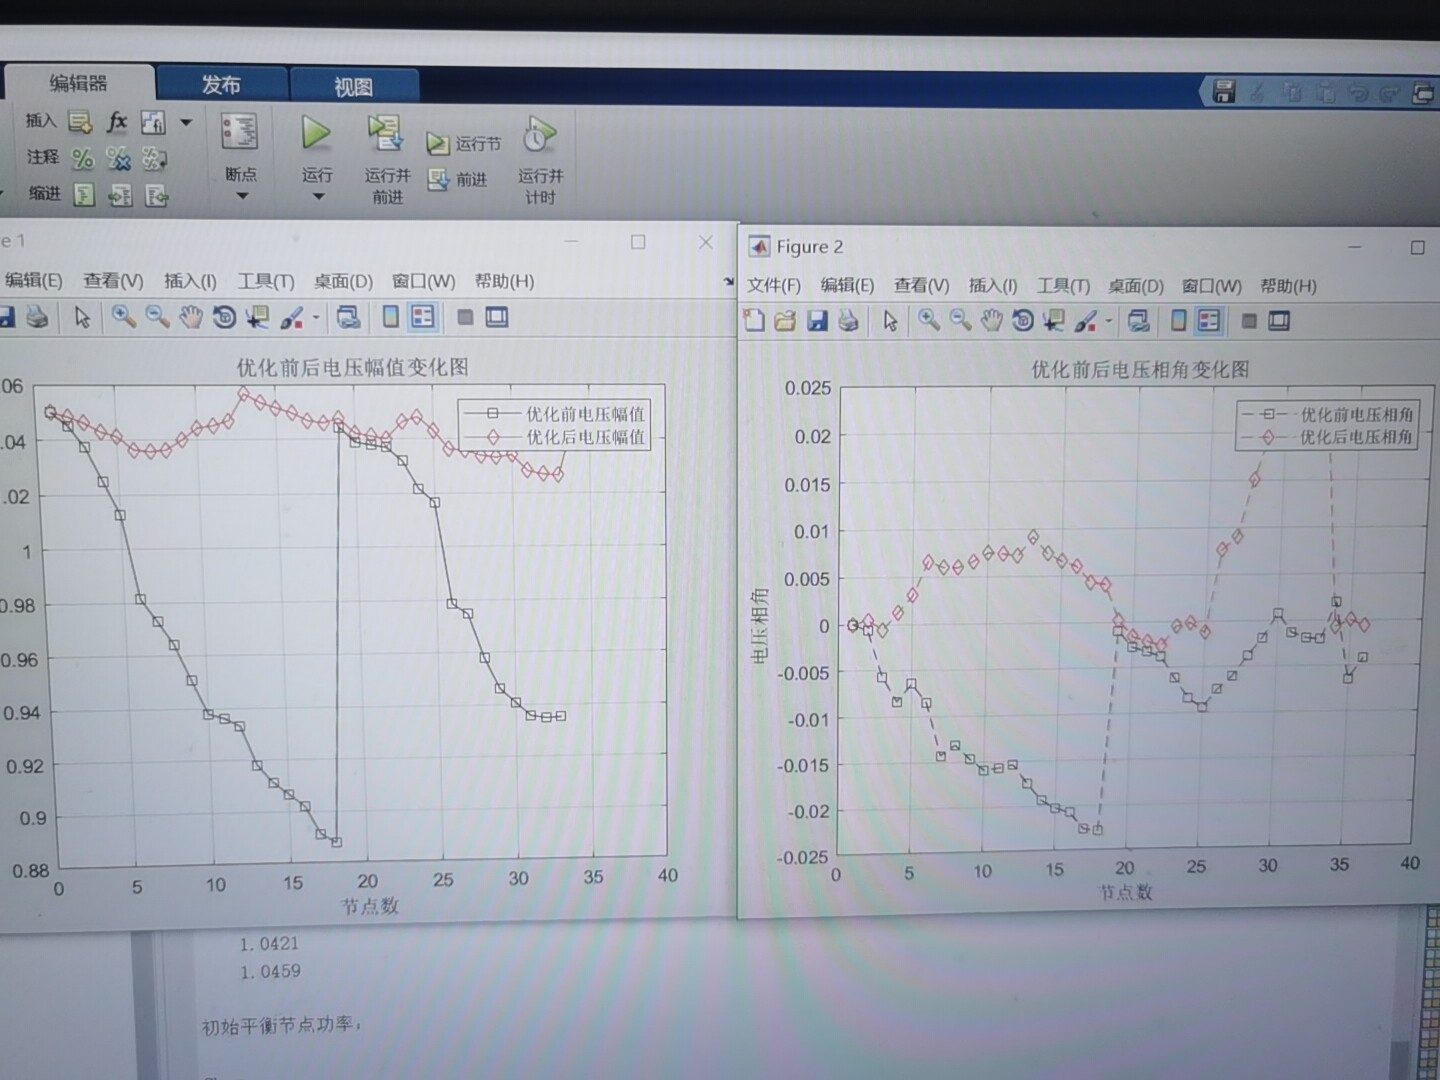Open brush color dropdown in Figure 2
This screenshot has width=1440, height=1080.
point(1109,321)
